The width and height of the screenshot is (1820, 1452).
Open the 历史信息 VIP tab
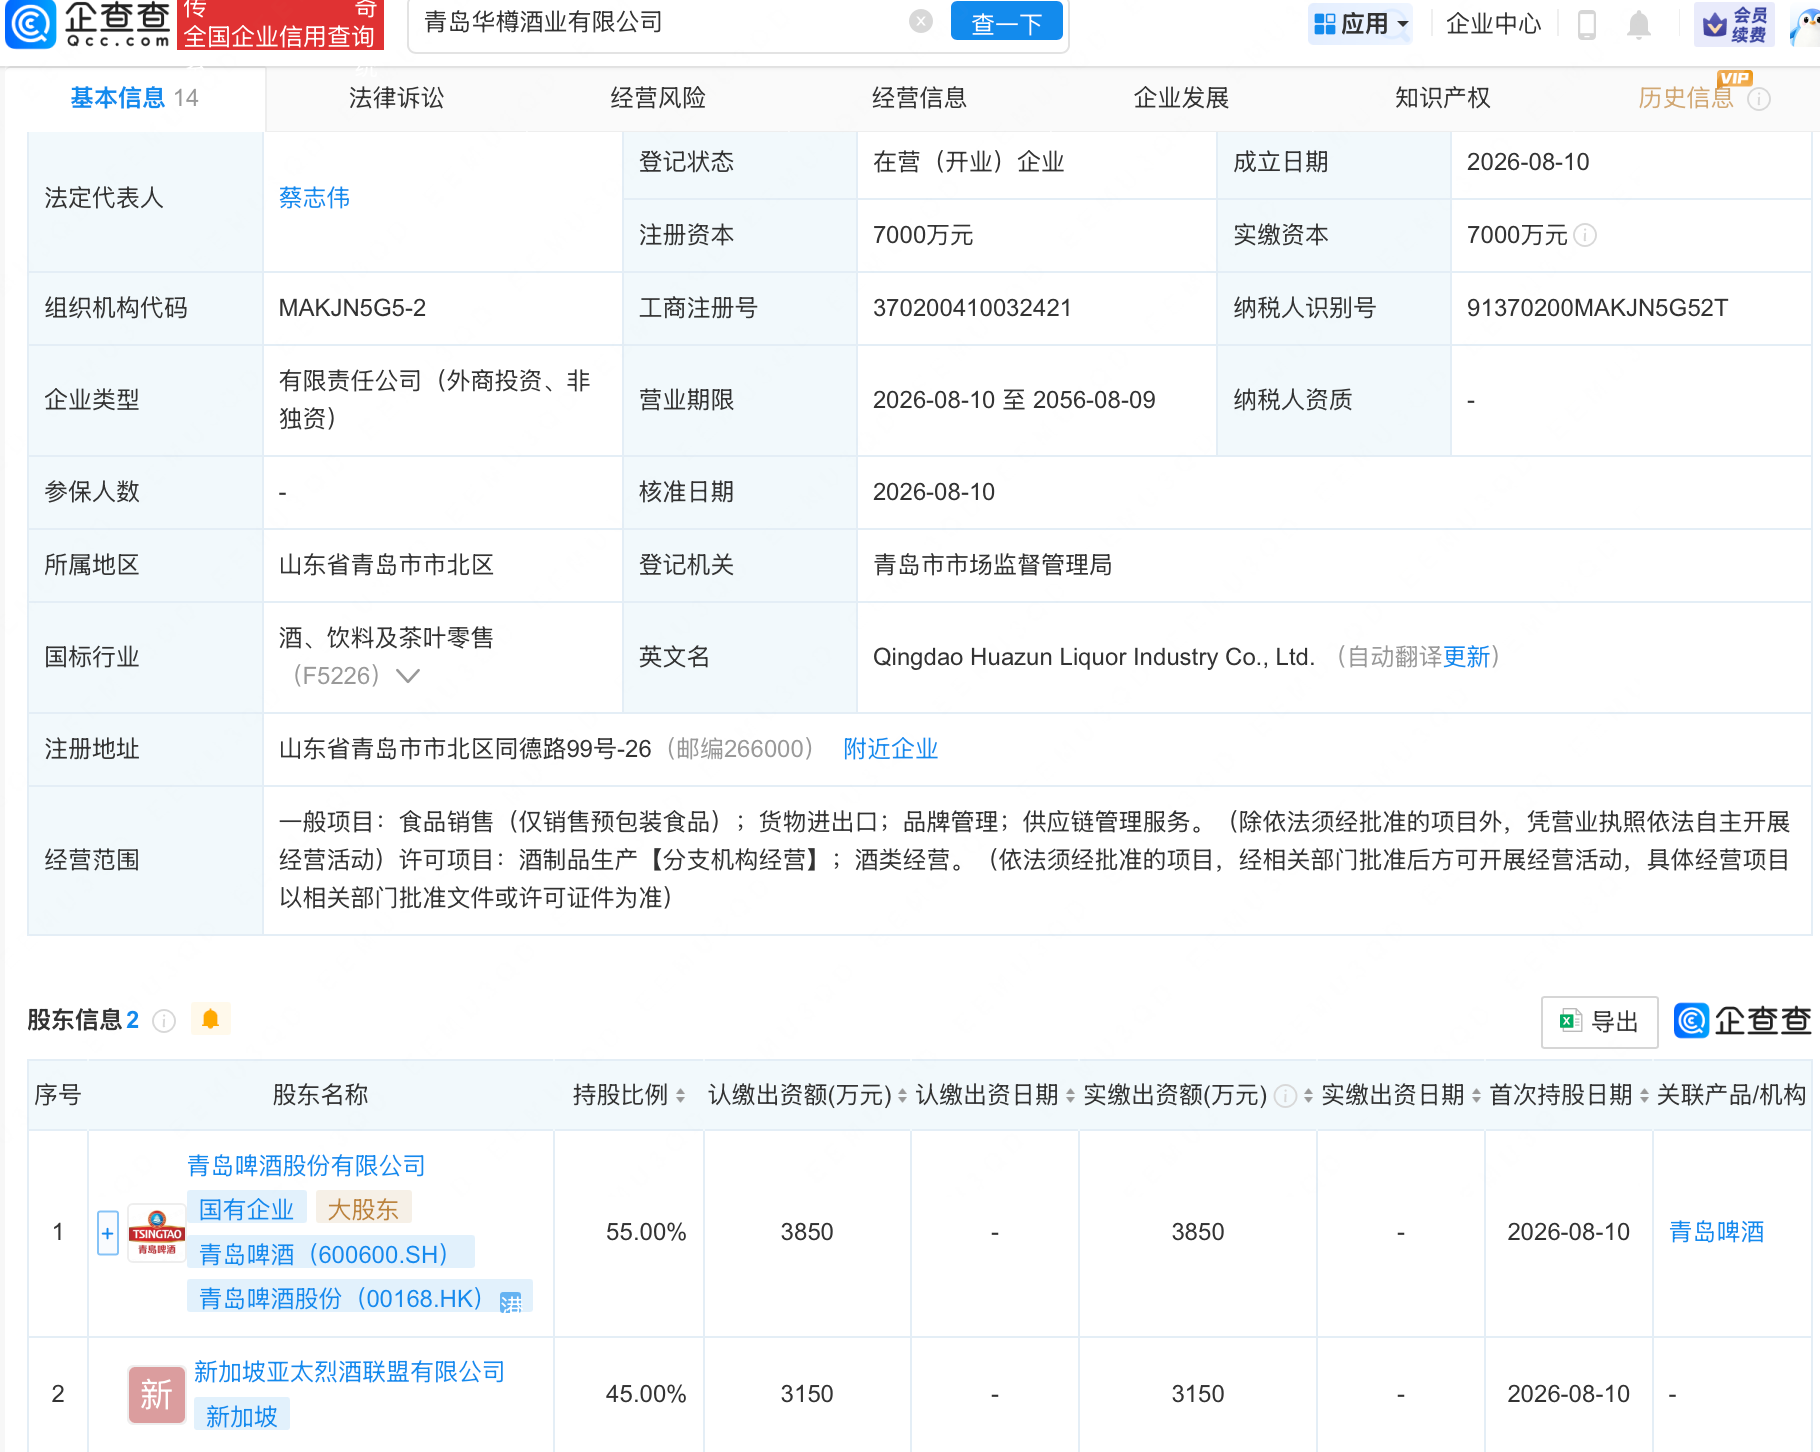pos(1686,98)
